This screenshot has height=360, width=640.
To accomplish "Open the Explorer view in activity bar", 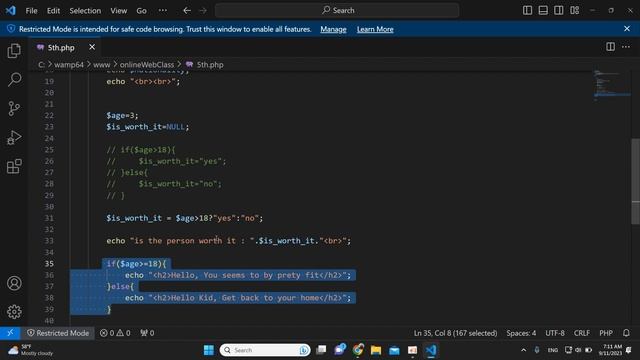I will click(x=14, y=51).
